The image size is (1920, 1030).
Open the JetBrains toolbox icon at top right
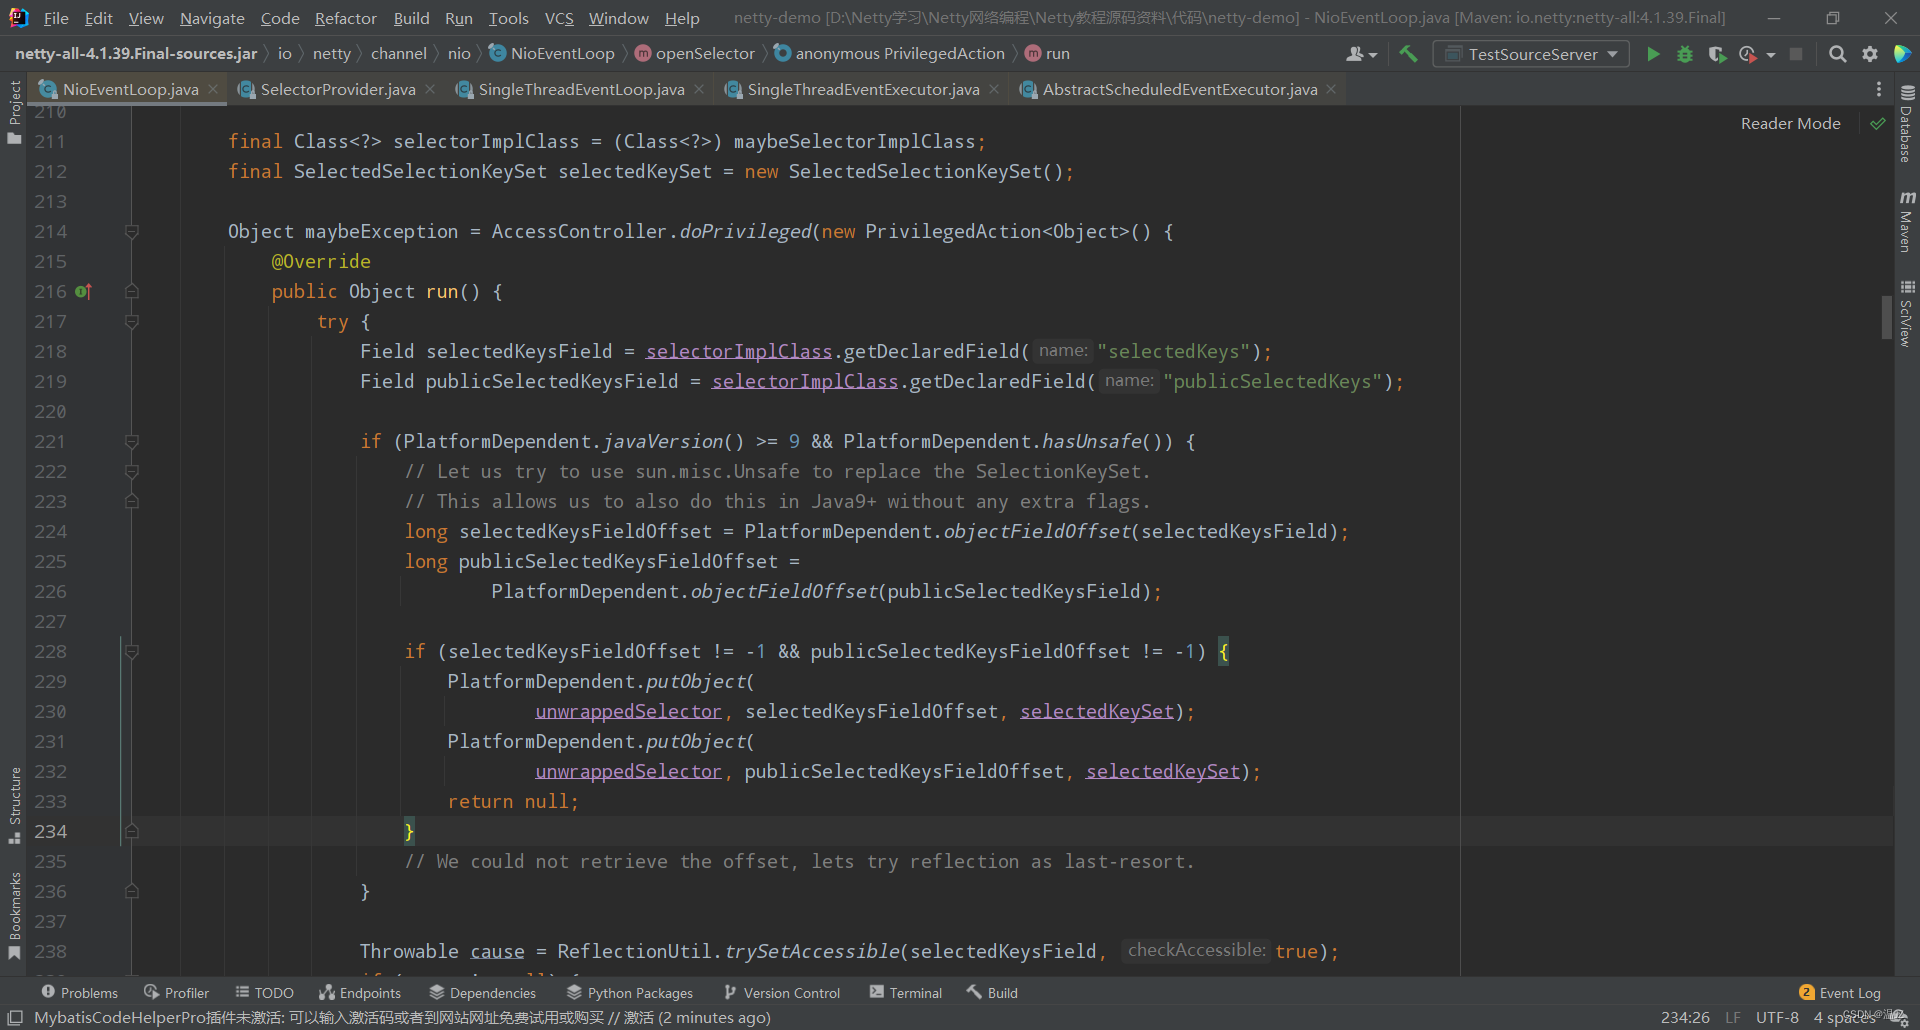click(x=1902, y=54)
